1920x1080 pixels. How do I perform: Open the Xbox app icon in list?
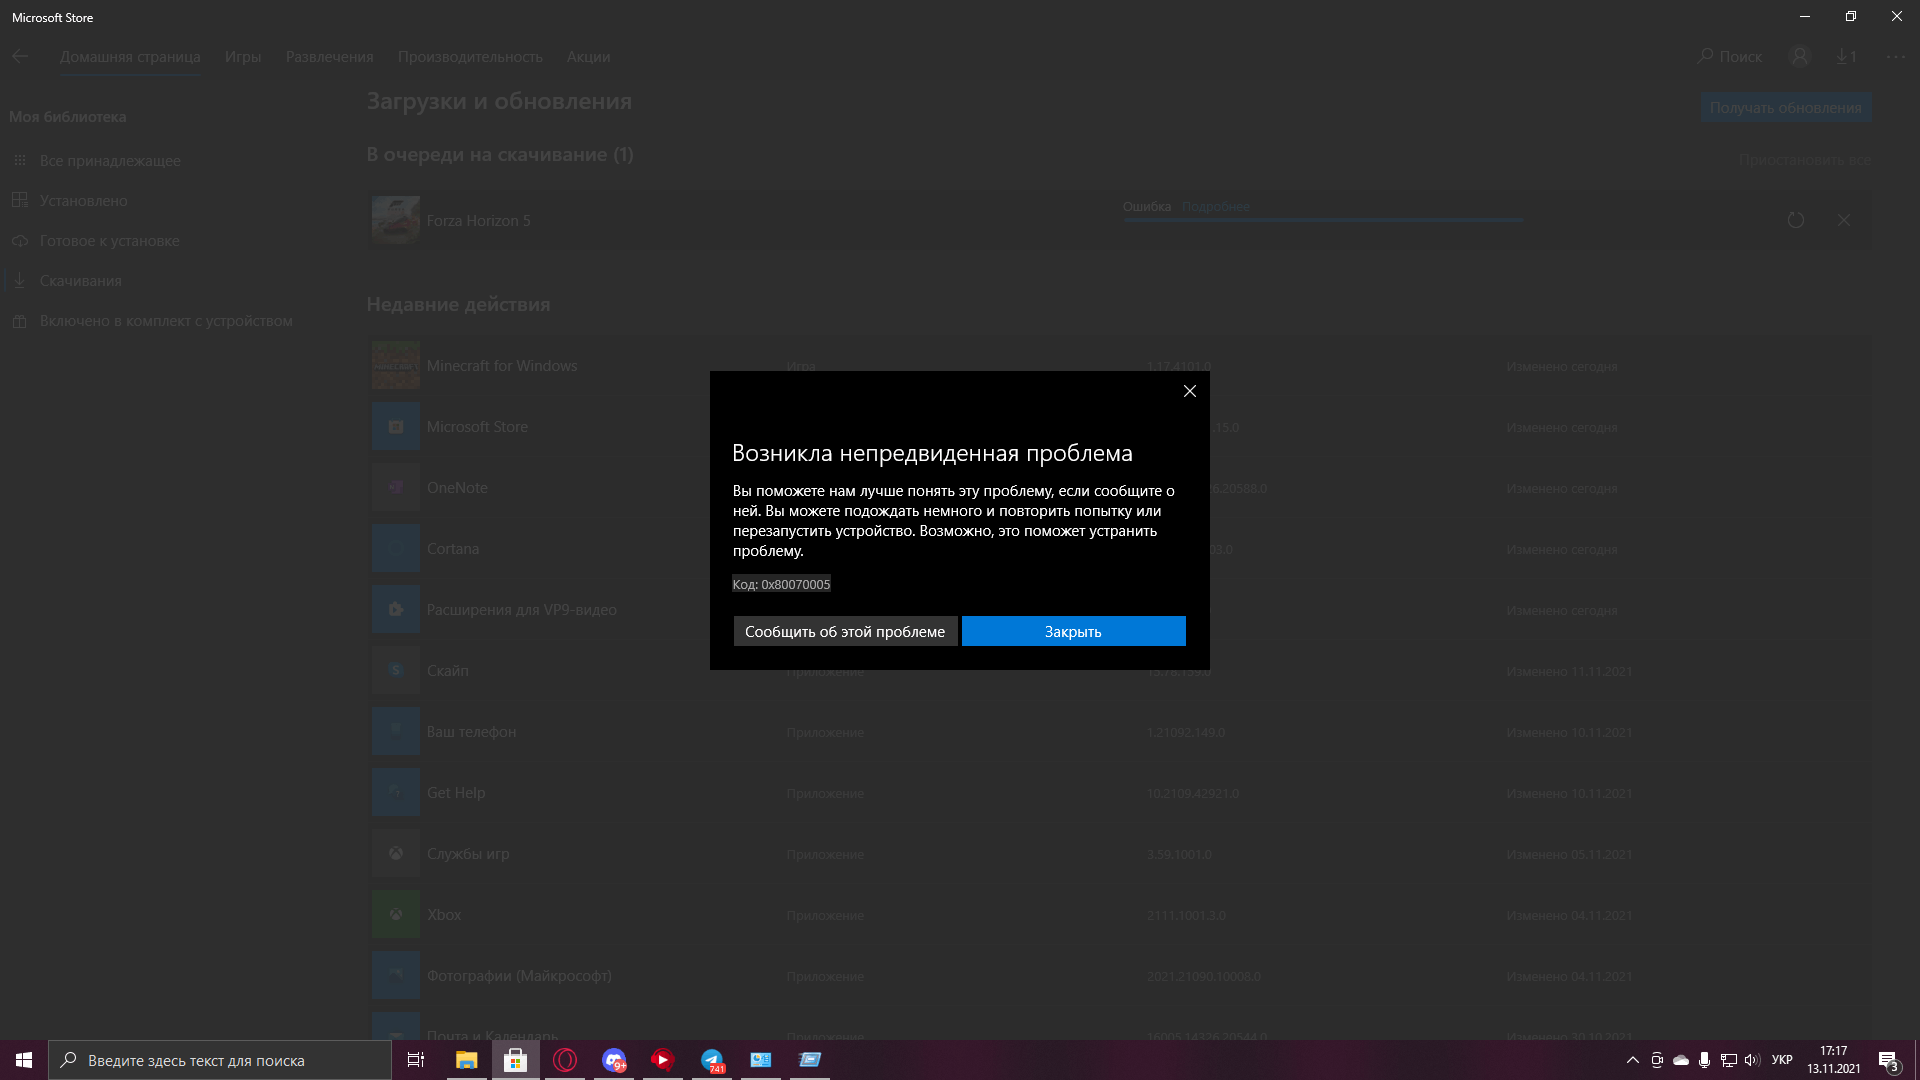tap(396, 915)
